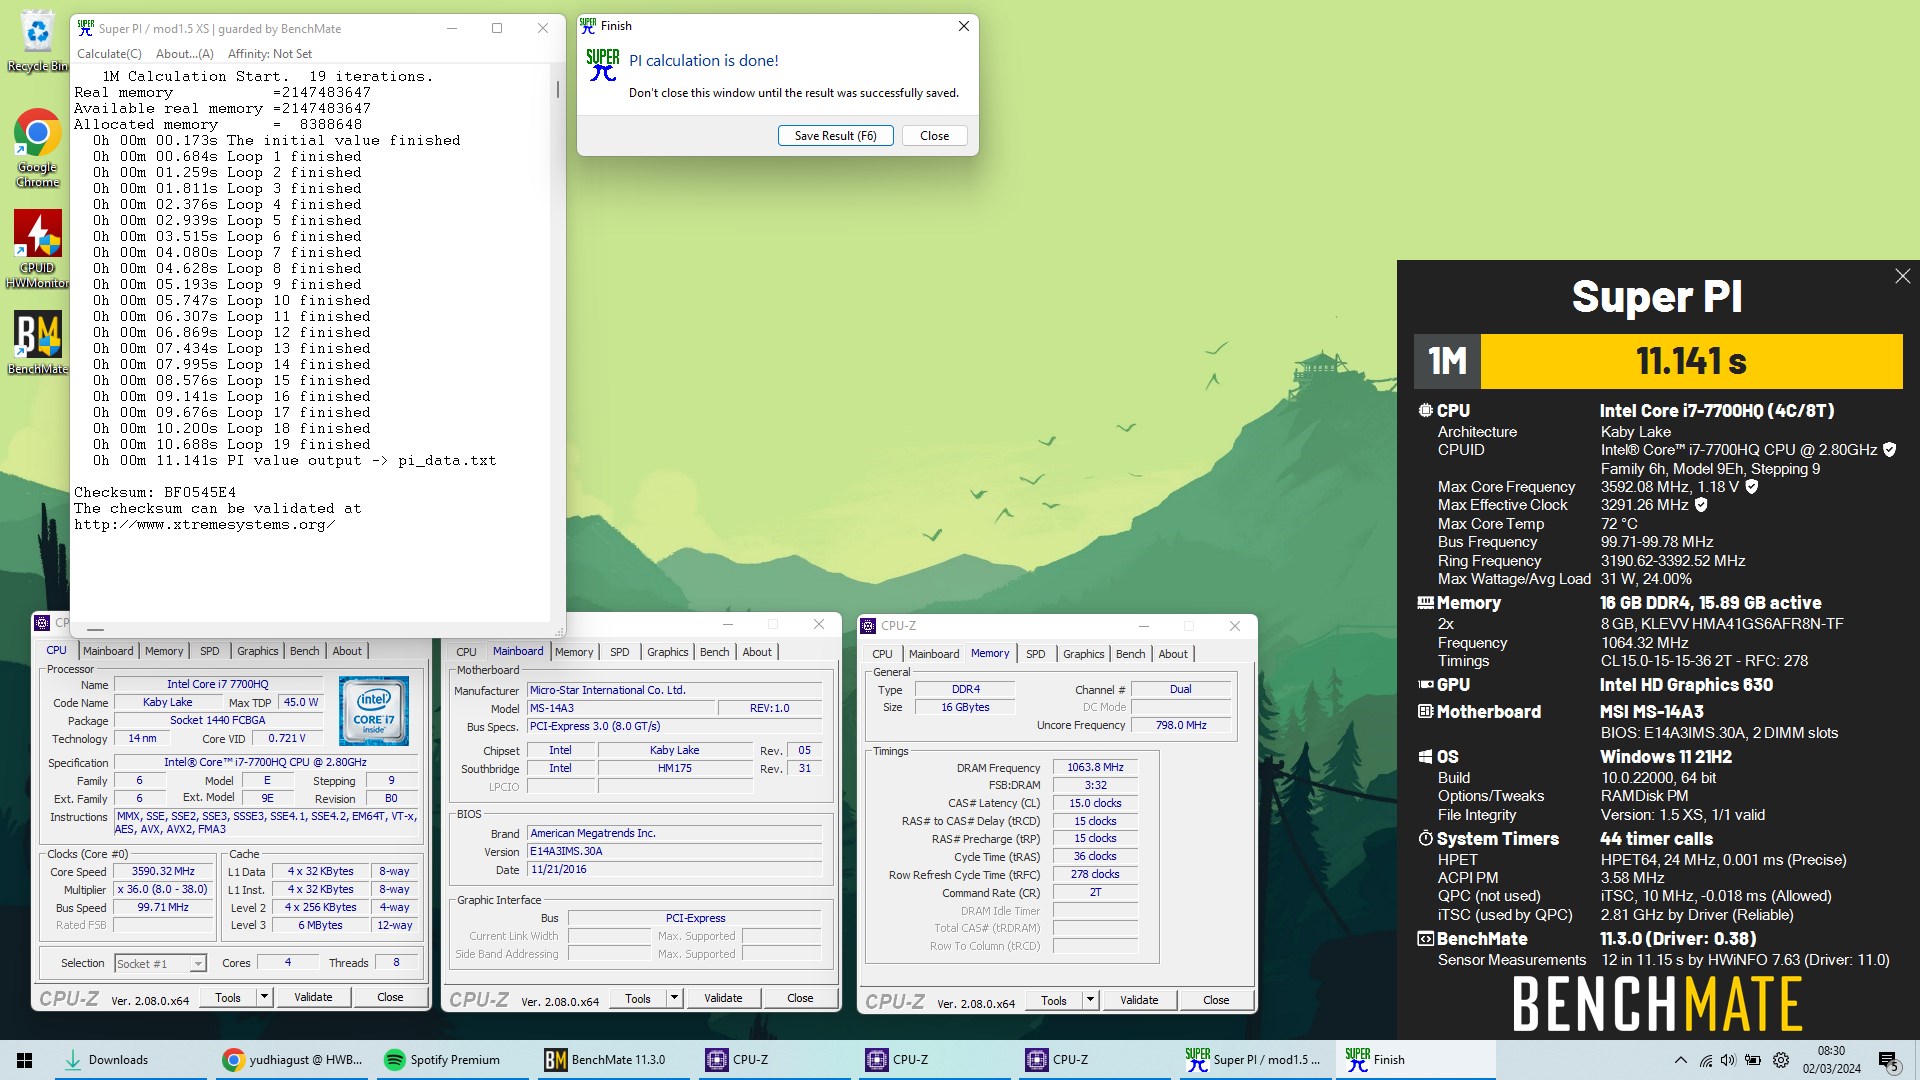1920x1080 pixels.
Task: Open the Bench tab in the middle CPU-Z window
Action: [x=714, y=652]
